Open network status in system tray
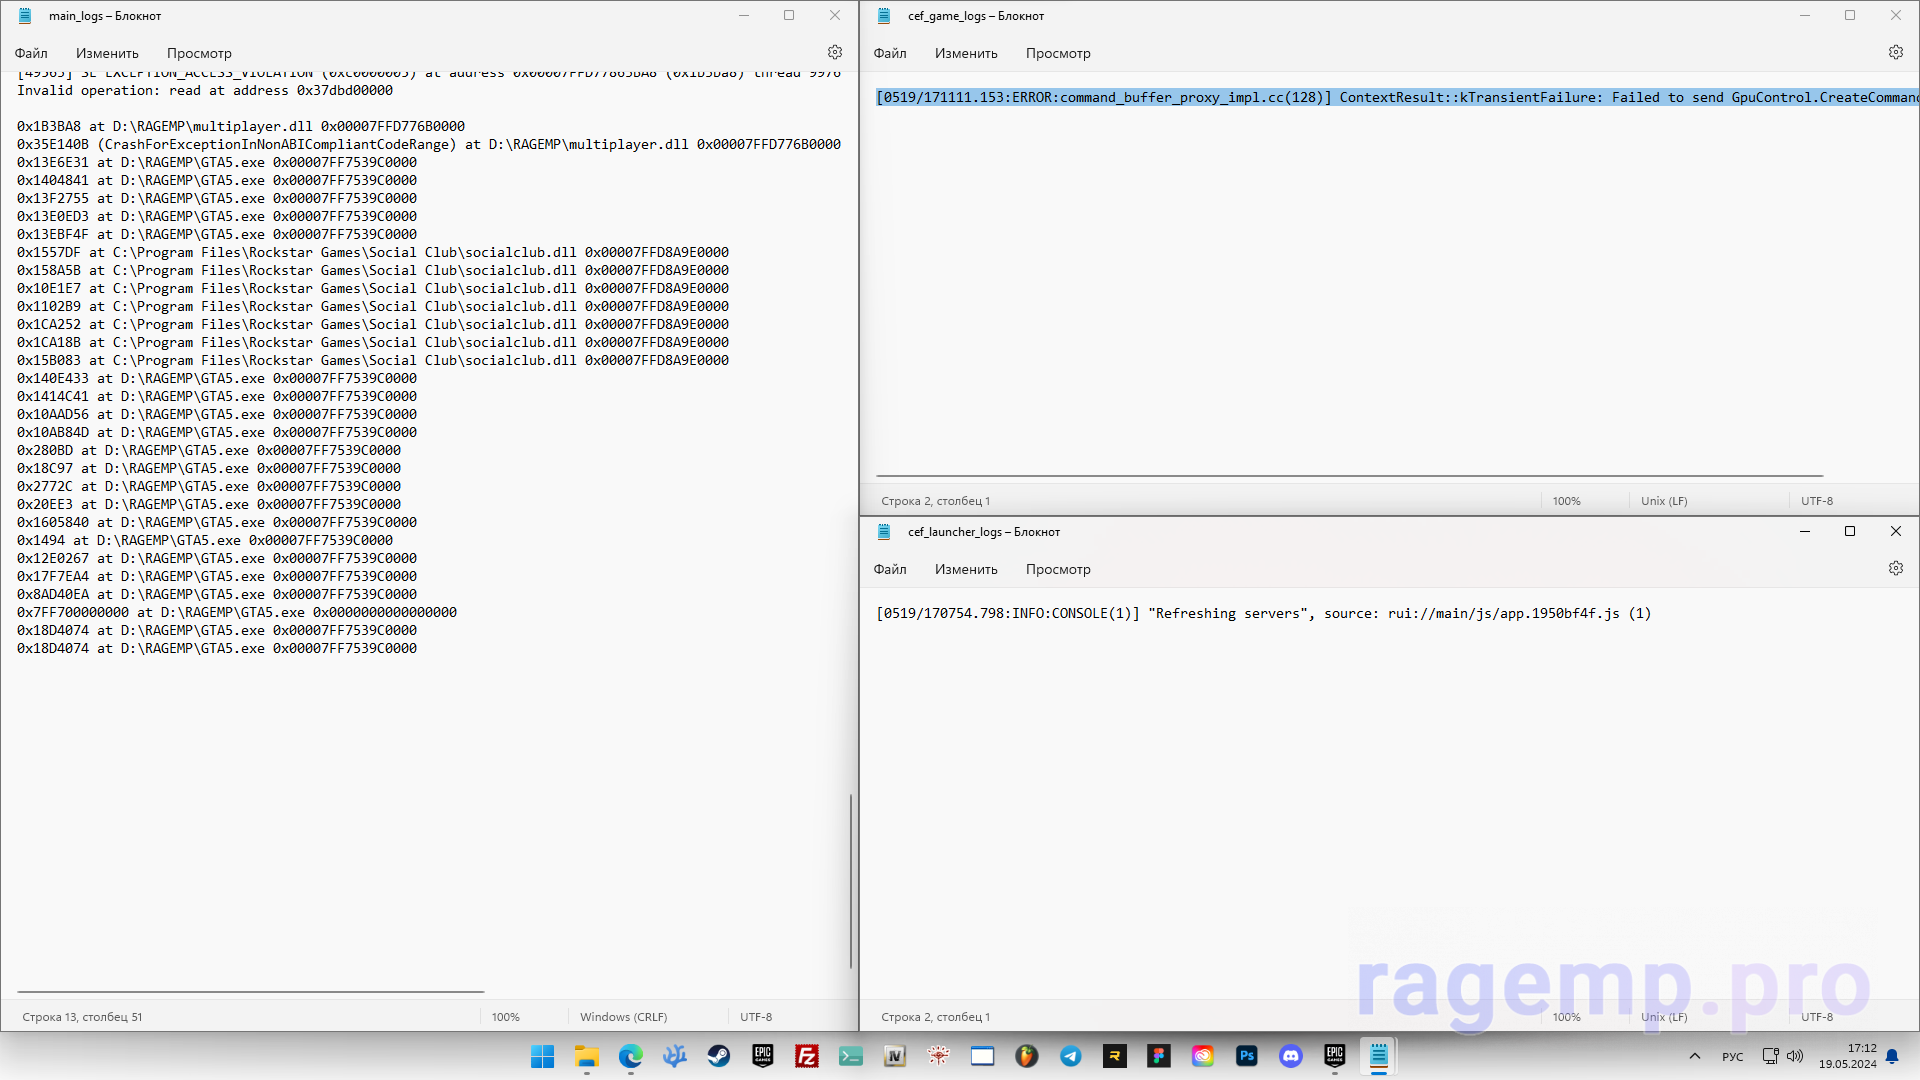 [x=1771, y=1056]
